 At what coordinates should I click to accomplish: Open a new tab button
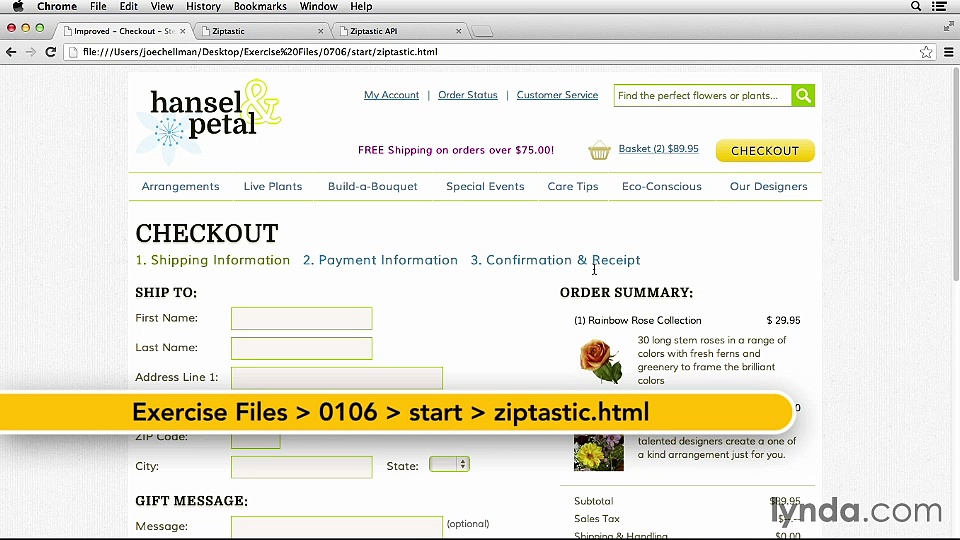(x=482, y=31)
